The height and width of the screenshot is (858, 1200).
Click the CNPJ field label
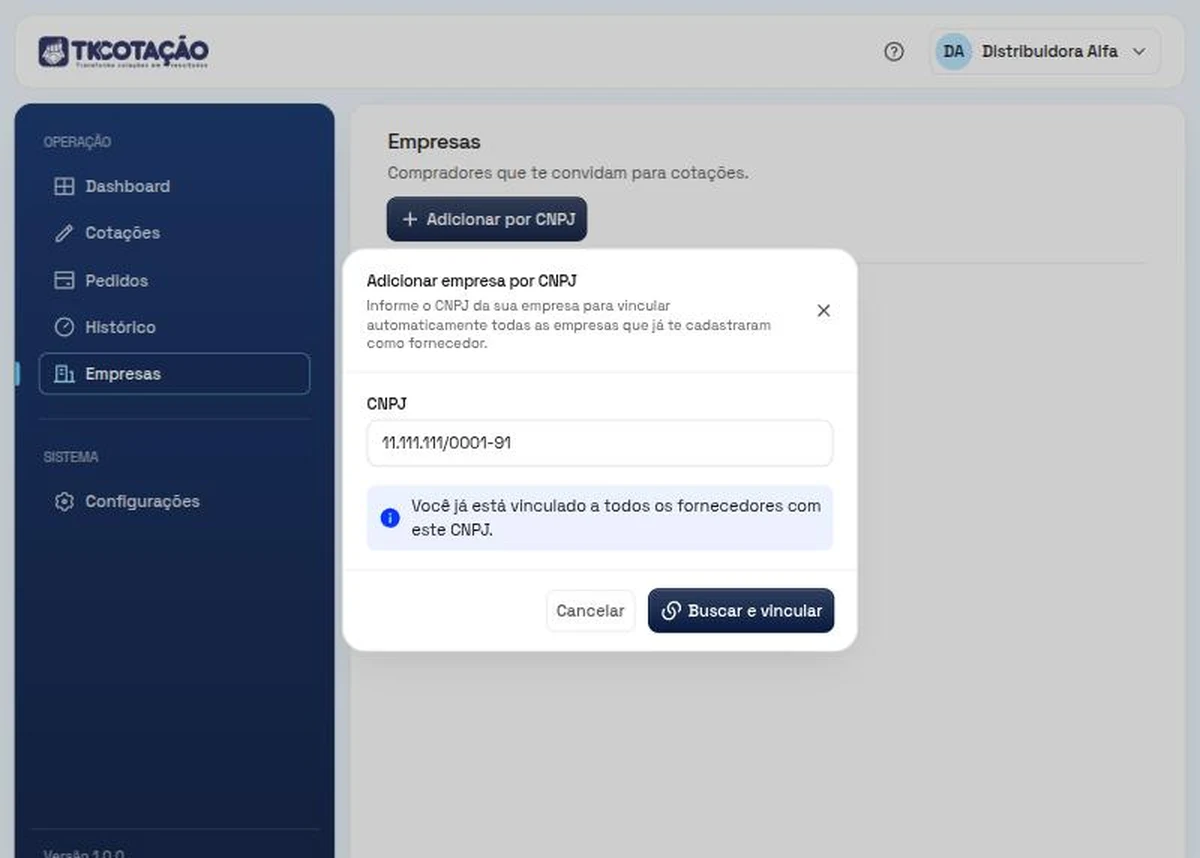coord(387,404)
